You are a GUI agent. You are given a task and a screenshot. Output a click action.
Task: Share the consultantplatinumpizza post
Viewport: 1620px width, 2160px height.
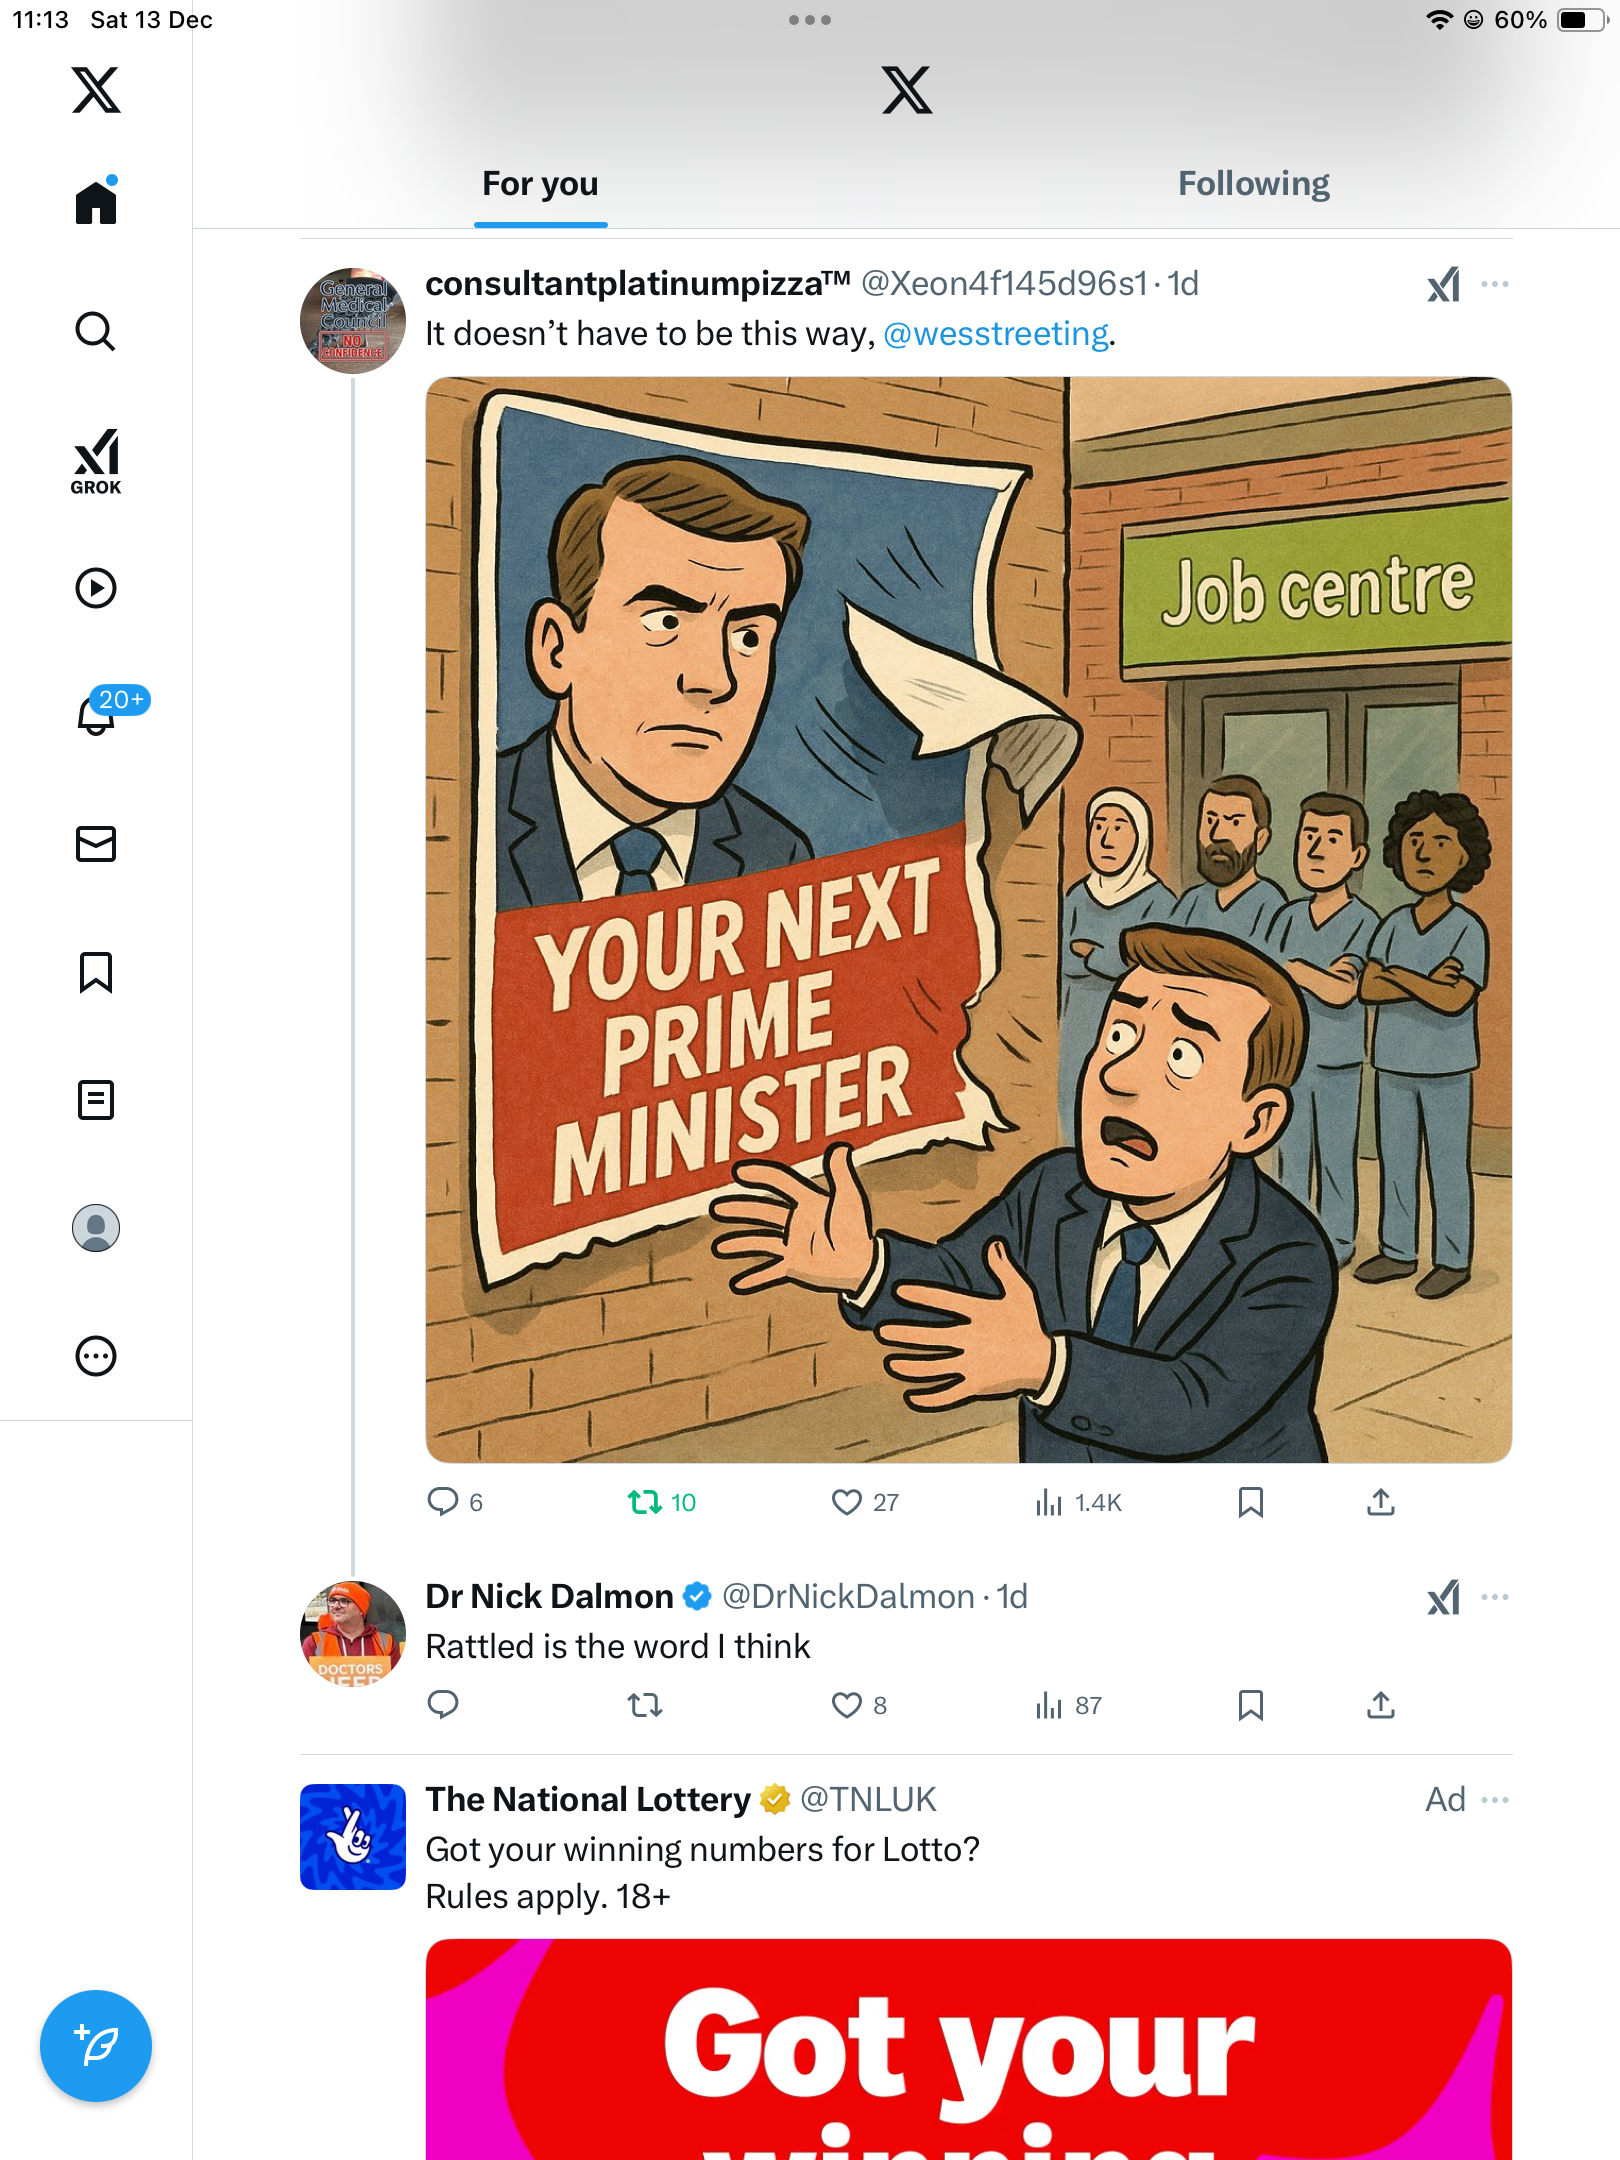pos(1381,1502)
